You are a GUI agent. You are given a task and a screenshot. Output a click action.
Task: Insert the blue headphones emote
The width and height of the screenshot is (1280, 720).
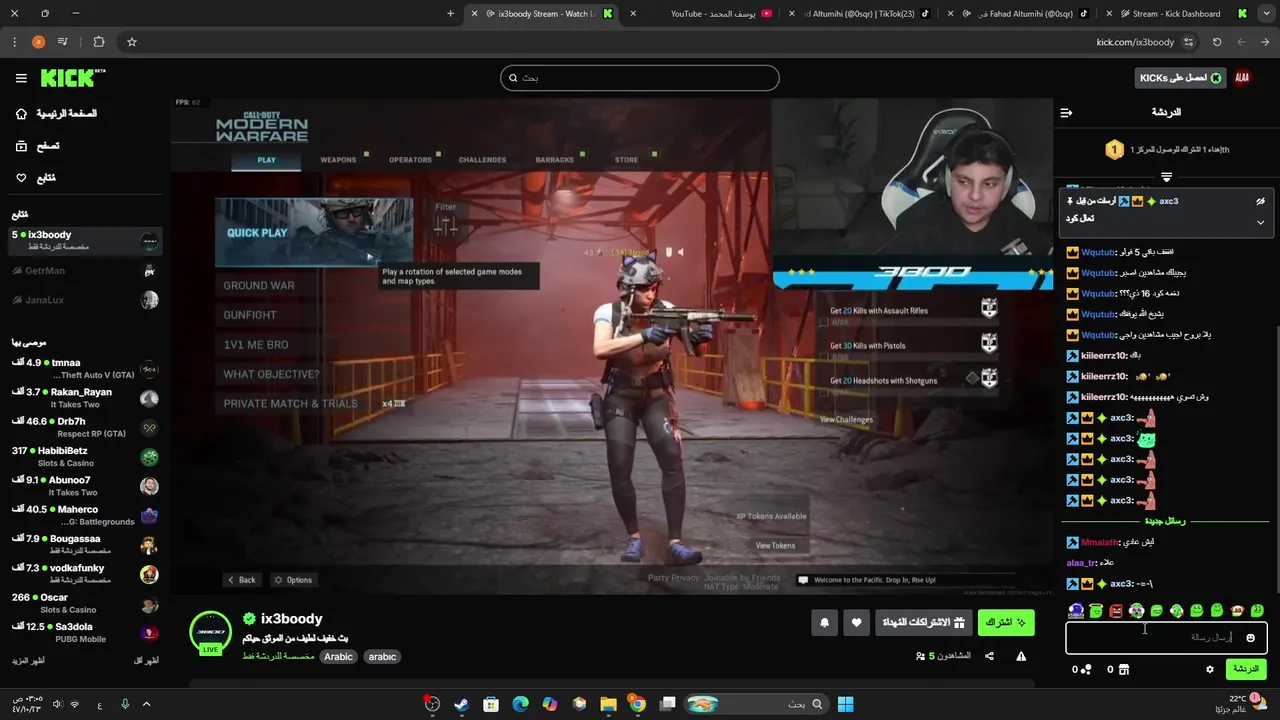pos(1076,610)
